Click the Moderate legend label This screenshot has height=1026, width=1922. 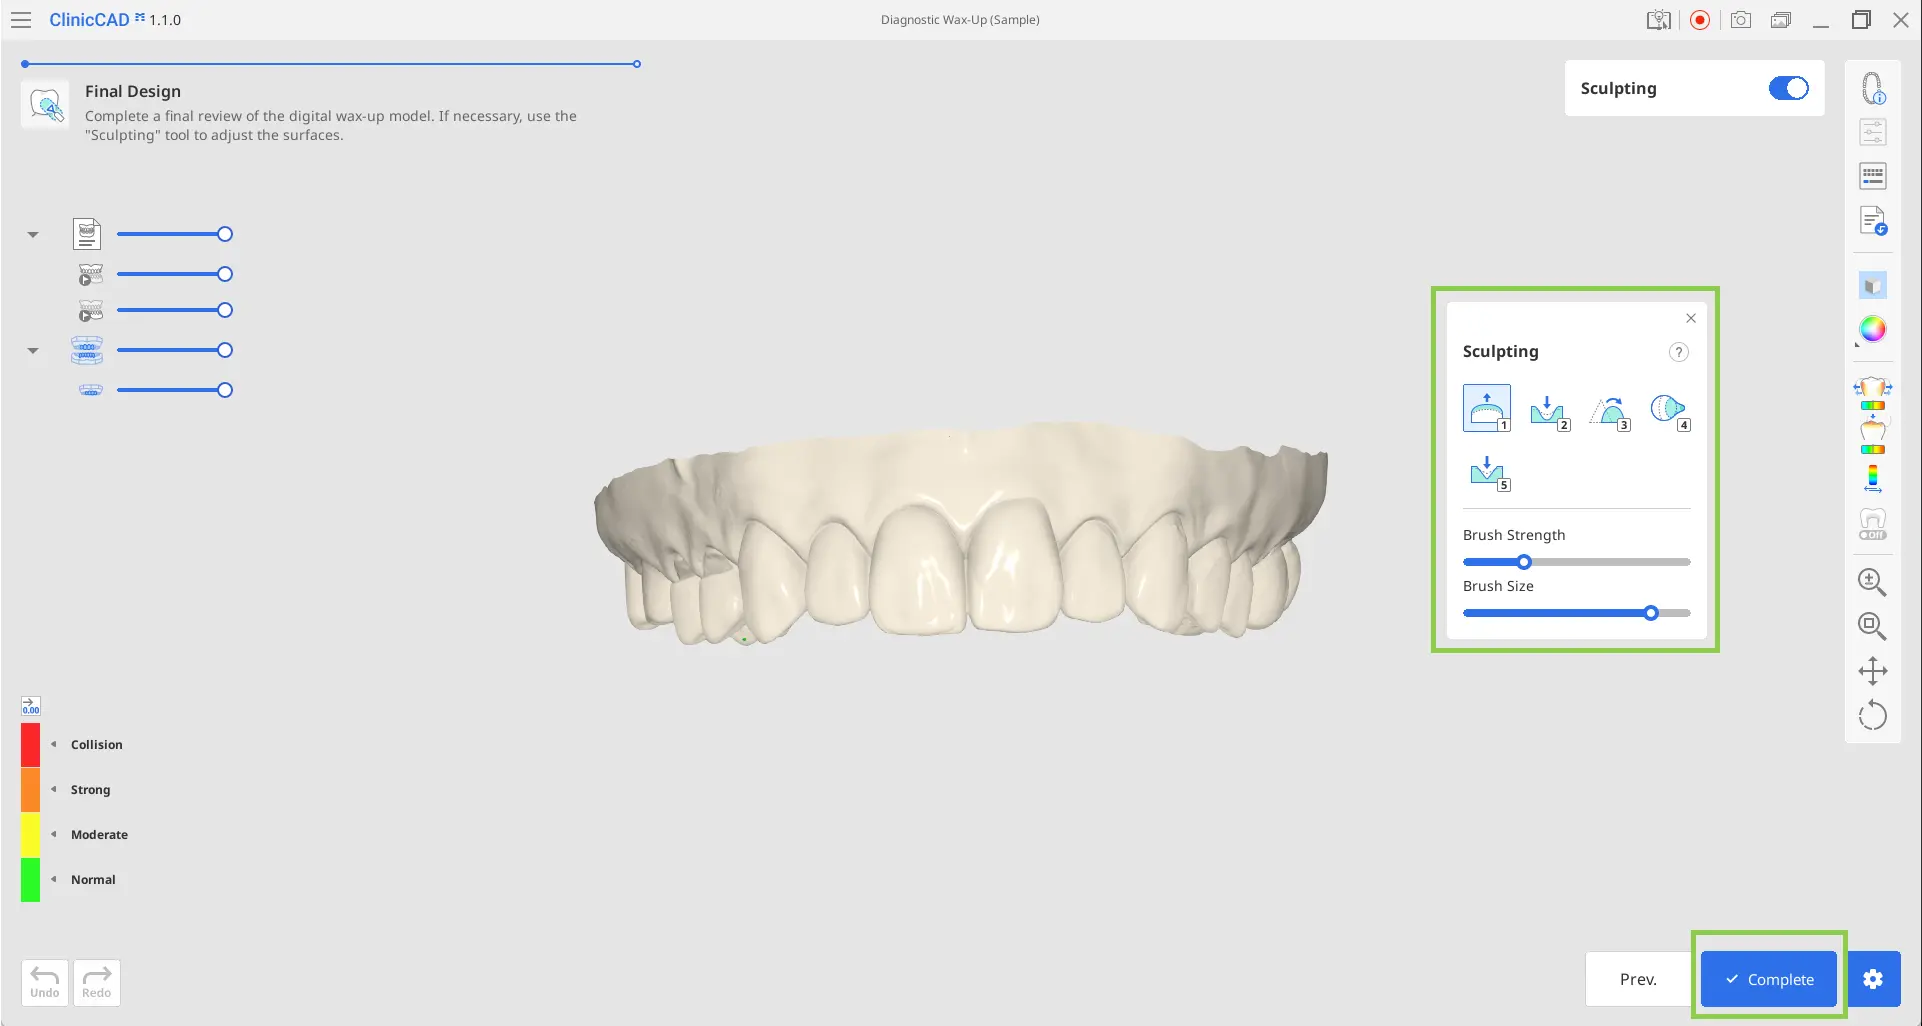(x=99, y=835)
